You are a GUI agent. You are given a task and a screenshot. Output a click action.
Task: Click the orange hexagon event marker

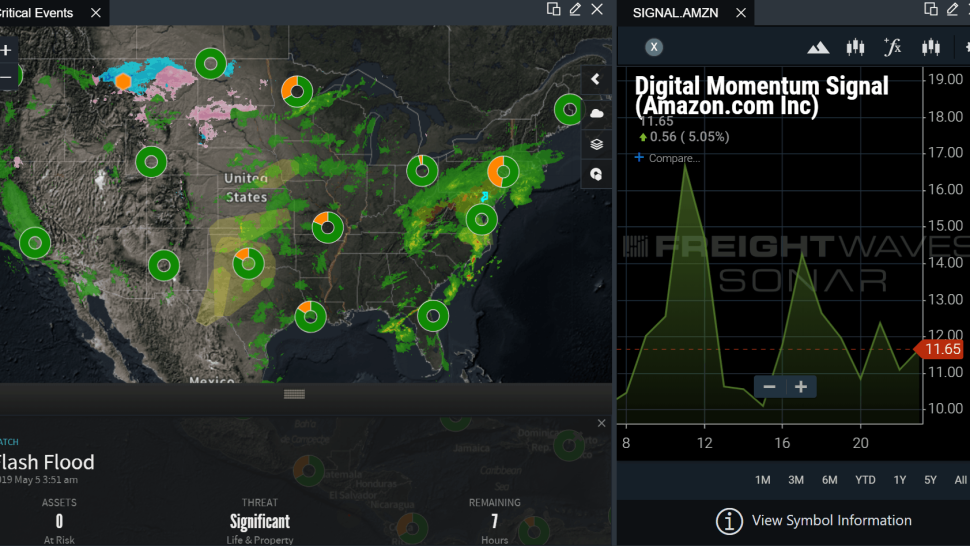coord(123,81)
